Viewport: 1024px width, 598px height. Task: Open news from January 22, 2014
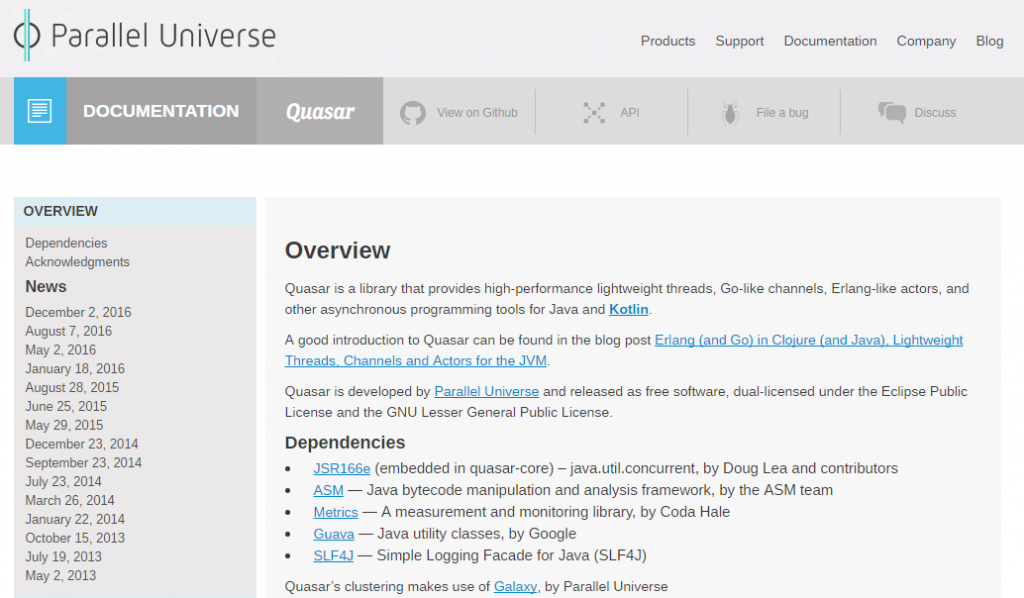(74, 520)
